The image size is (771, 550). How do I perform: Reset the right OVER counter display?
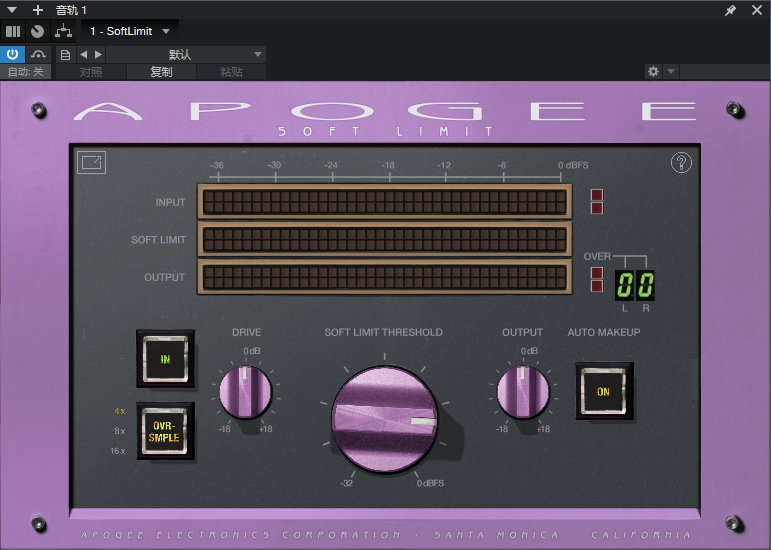646,285
